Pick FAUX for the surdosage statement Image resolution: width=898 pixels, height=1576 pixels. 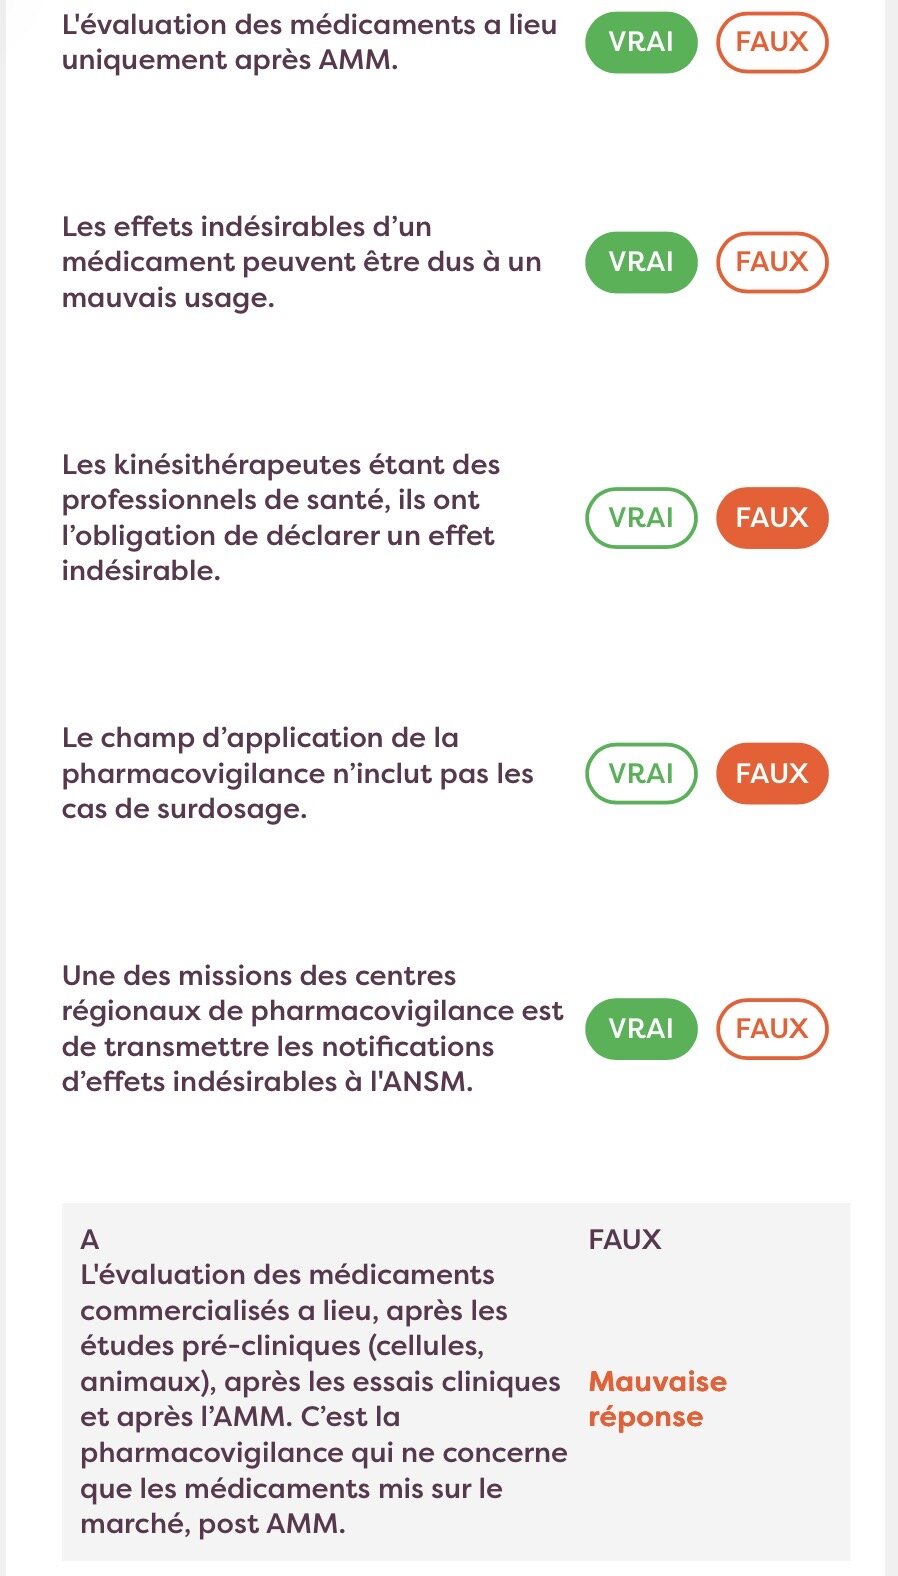coord(771,774)
